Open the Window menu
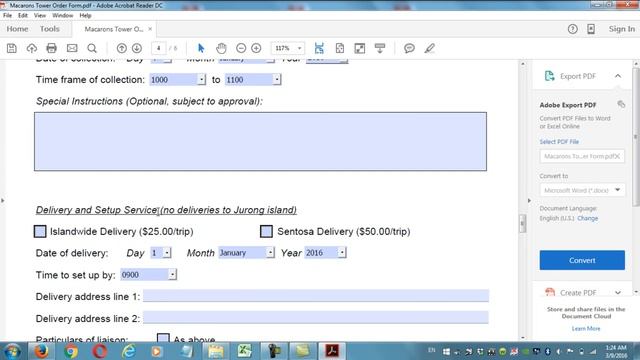The image size is (640, 360). (62, 16)
